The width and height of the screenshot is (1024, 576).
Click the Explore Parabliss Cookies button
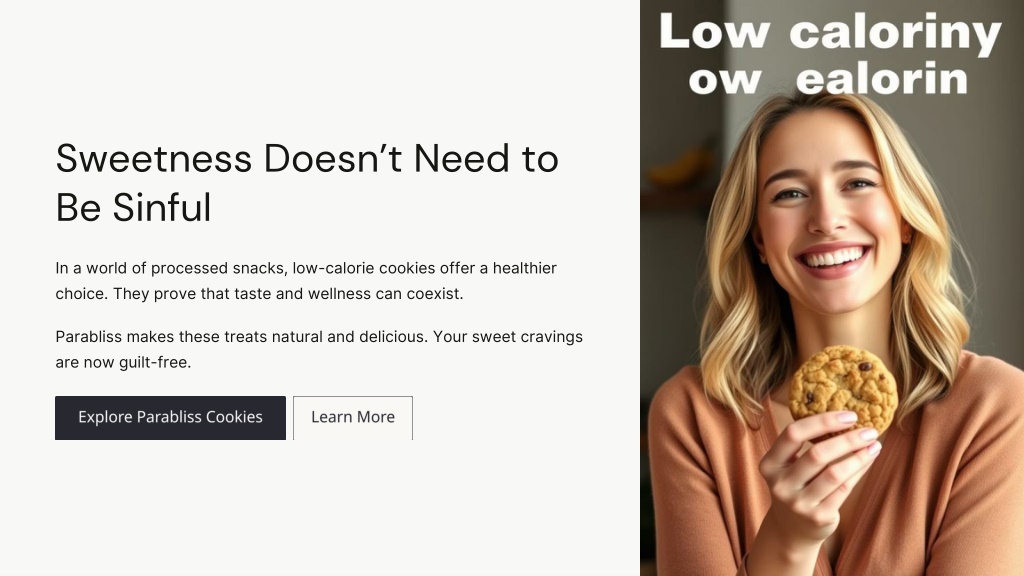click(x=170, y=418)
